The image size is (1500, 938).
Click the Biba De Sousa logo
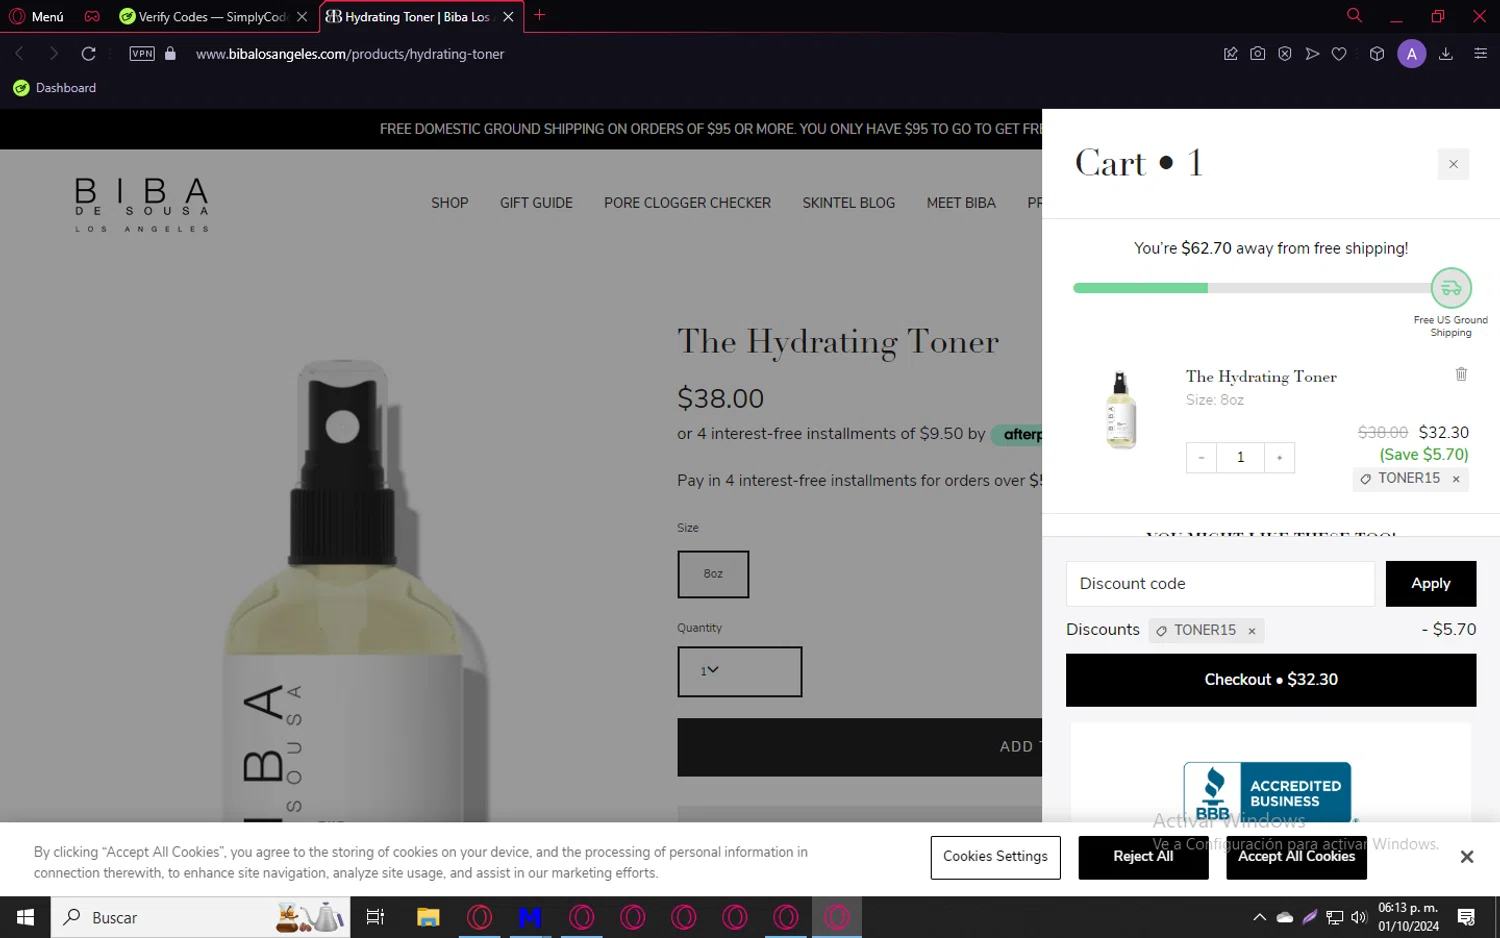pos(142,205)
